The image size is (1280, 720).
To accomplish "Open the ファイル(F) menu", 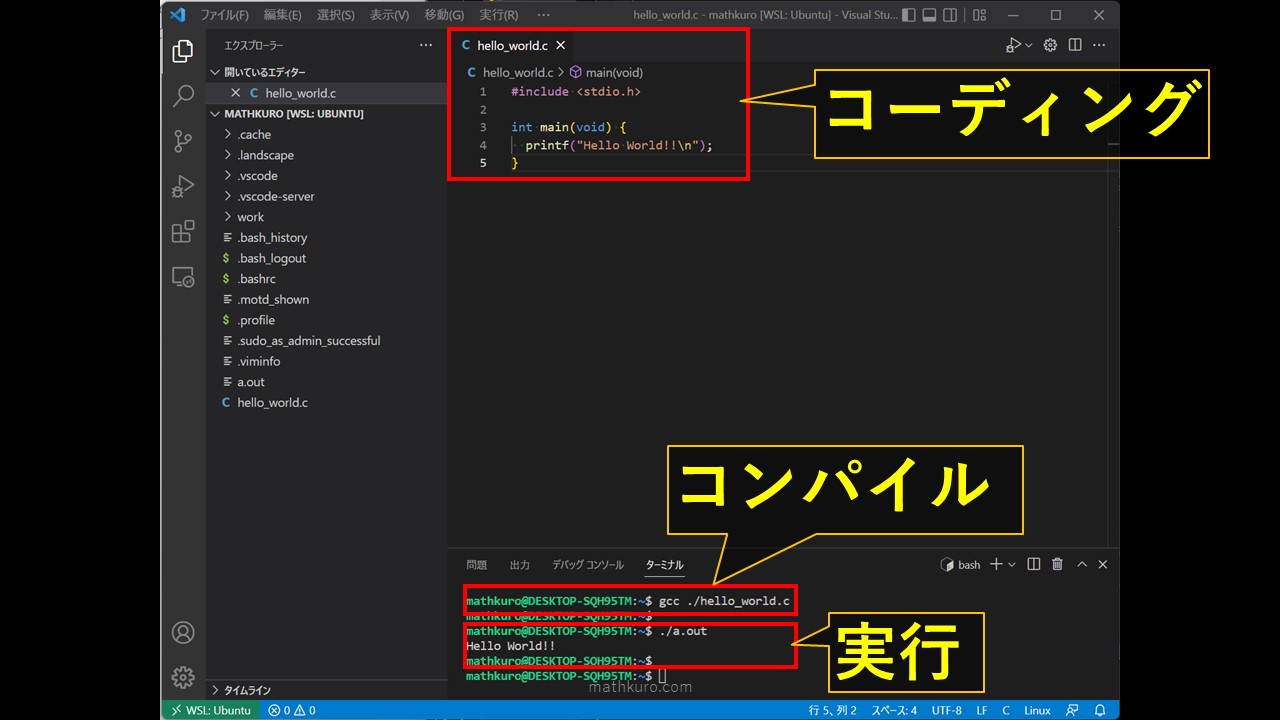I will pos(224,15).
